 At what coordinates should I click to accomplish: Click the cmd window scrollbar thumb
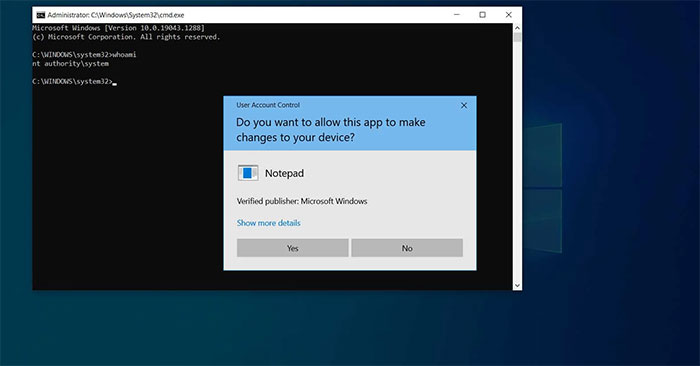(x=517, y=37)
